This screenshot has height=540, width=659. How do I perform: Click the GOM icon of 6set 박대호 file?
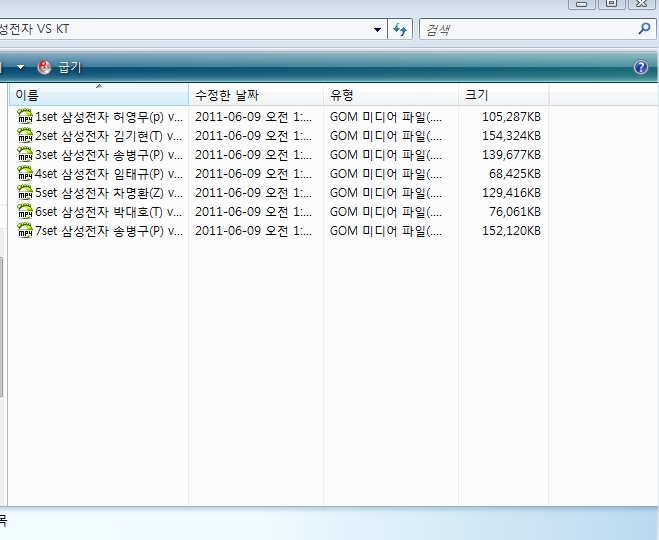pos(25,212)
